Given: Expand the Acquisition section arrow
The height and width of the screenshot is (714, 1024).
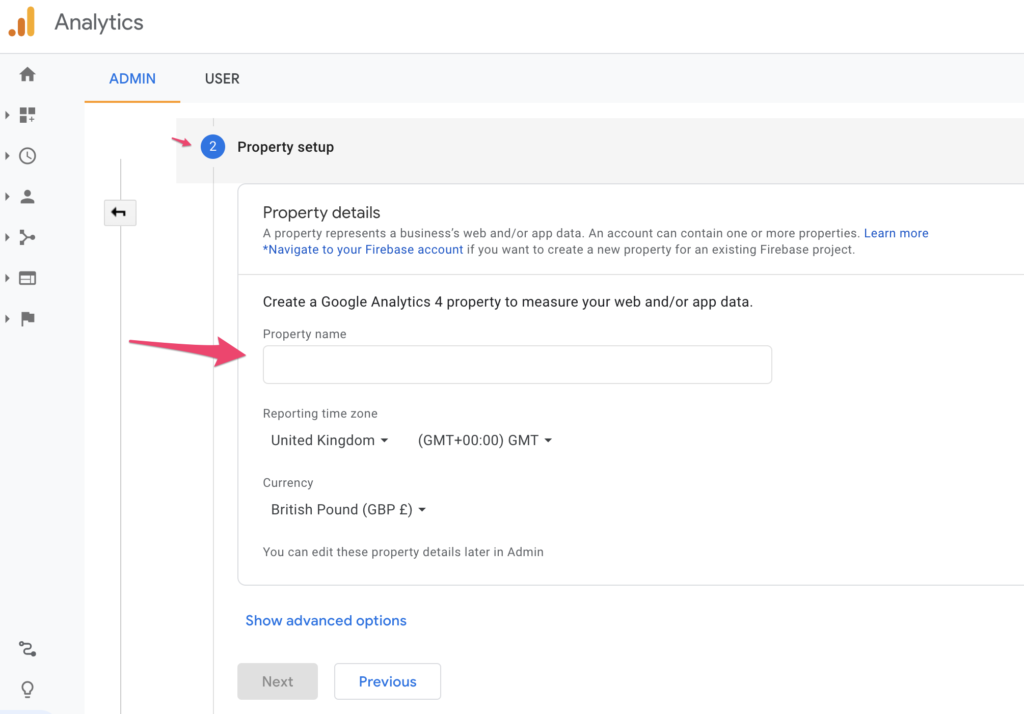Looking at the screenshot, I should [7, 237].
